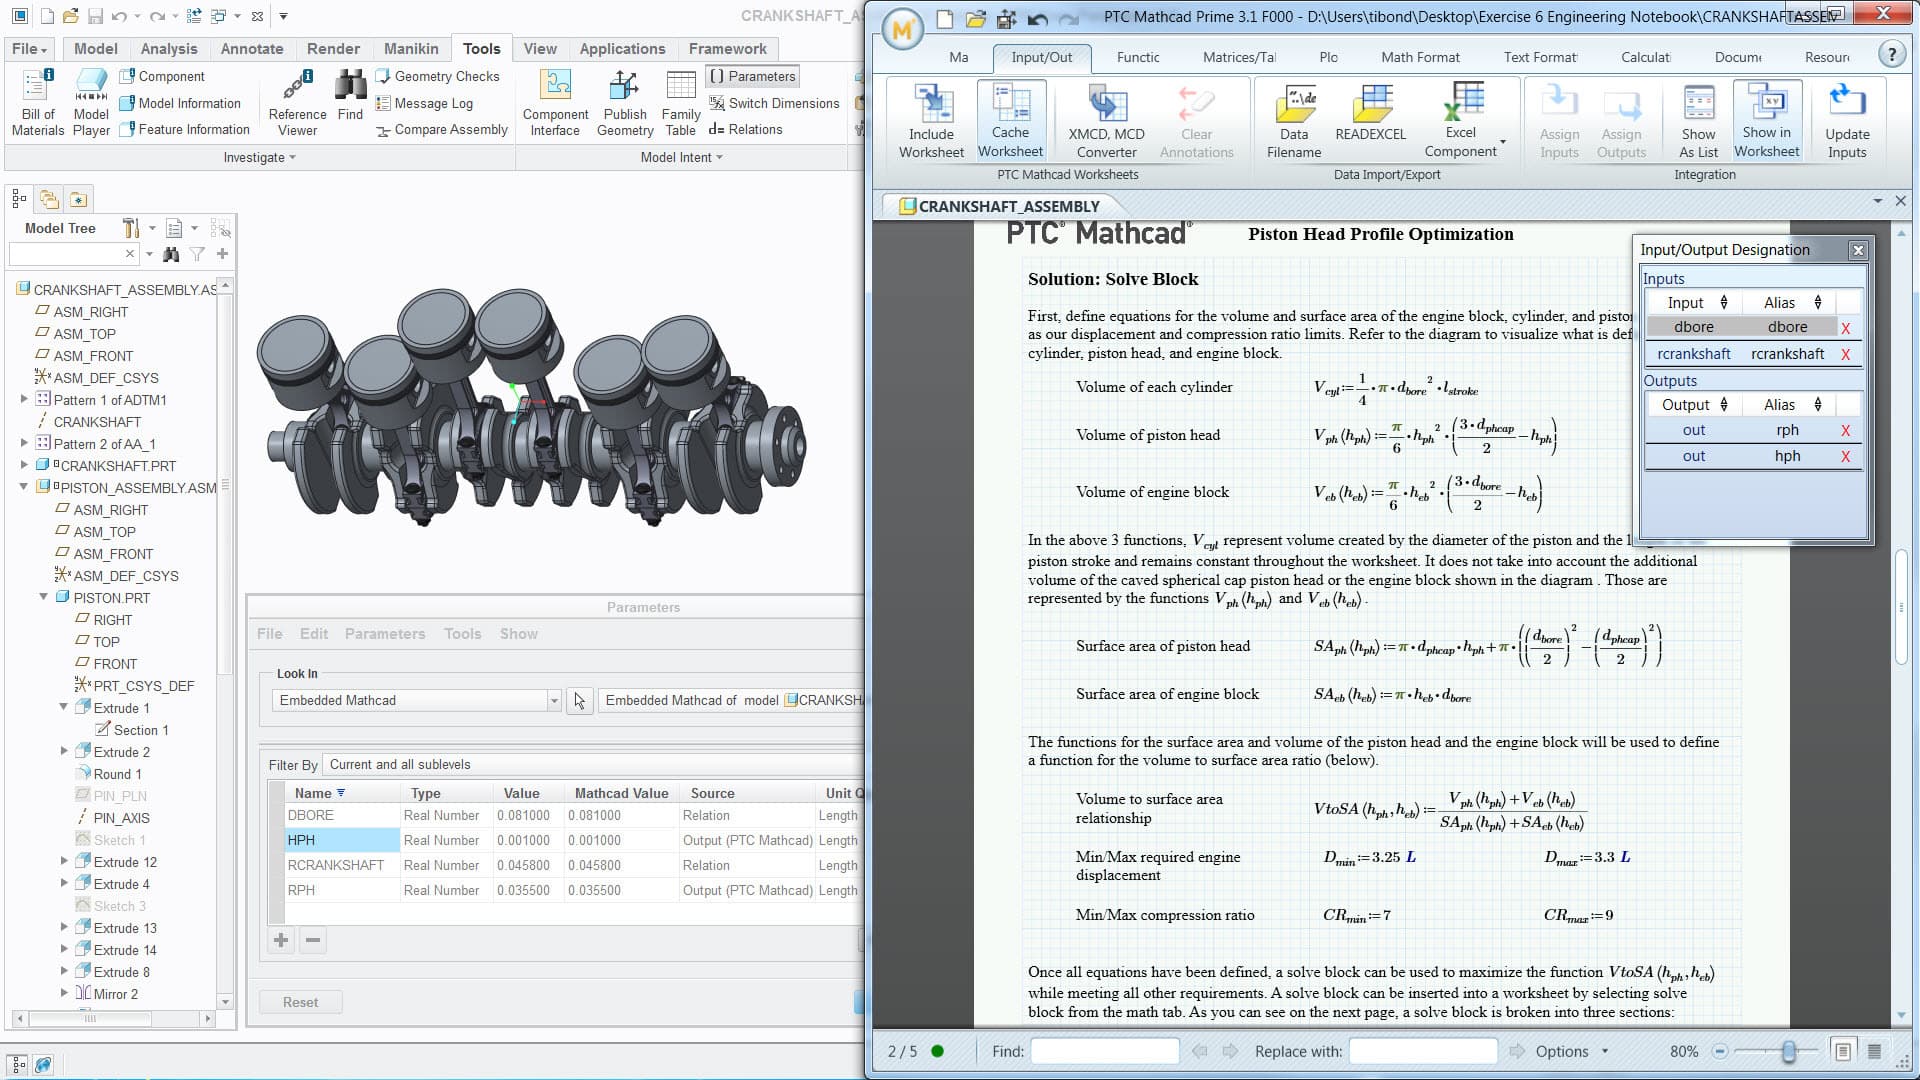The image size is (1920, 1080).
Task: Toggle Switch Dimensions in Model Intent group
Action: pos(773,103)
